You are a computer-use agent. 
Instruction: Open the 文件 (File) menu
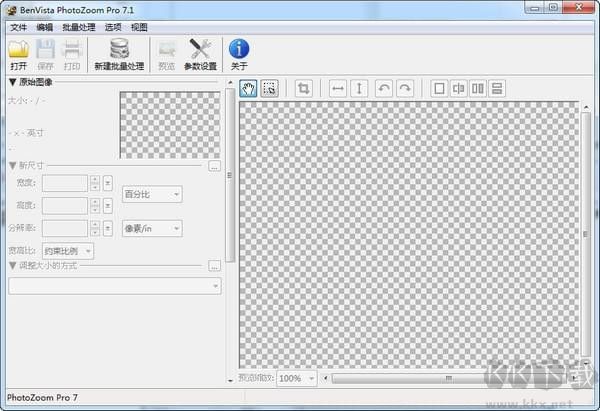pos(18,27)
